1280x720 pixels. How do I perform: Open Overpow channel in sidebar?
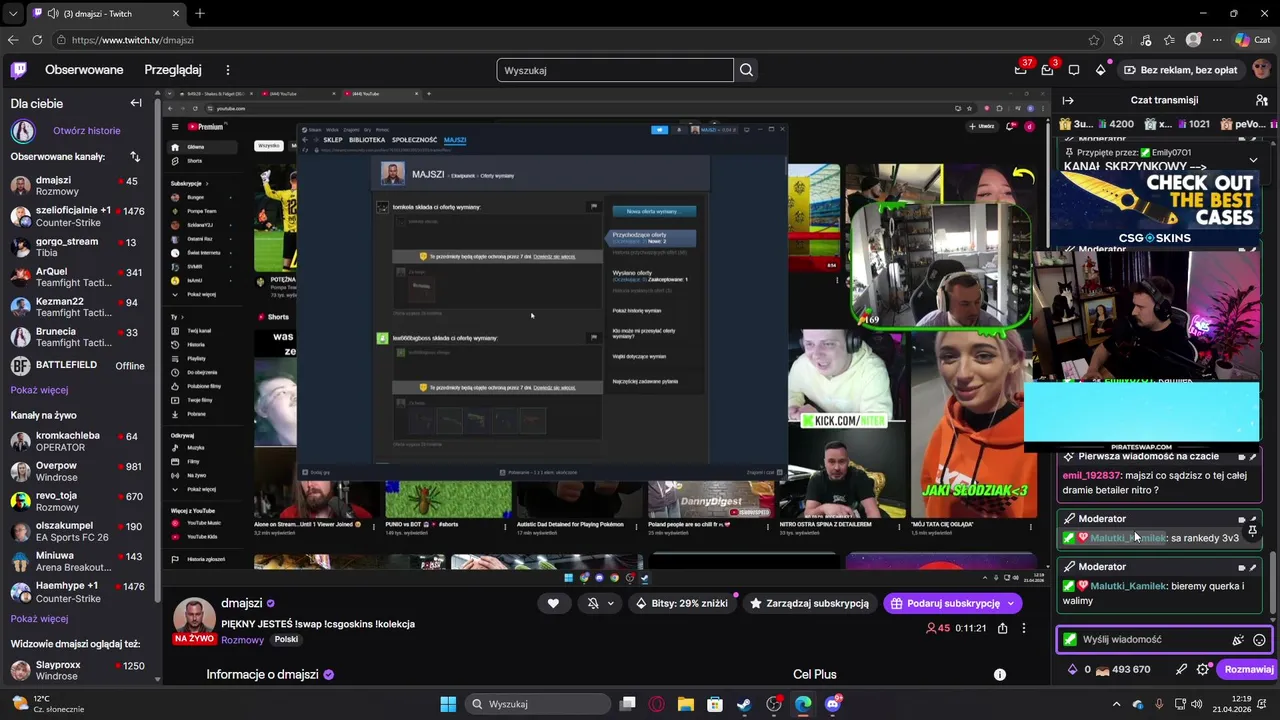click(78, 471)
